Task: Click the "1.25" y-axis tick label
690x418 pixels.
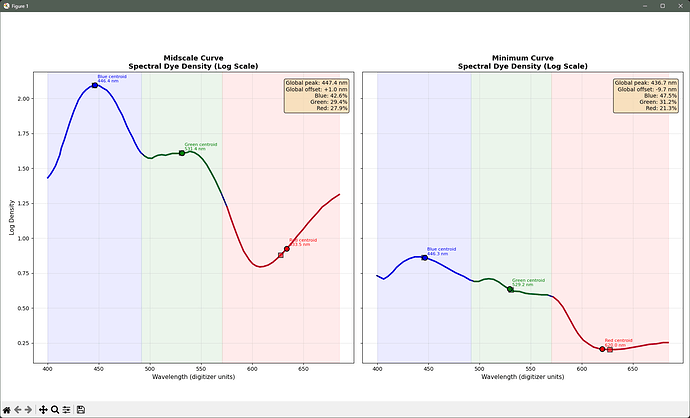Action: pyautogui.click(x=24, y=204)
